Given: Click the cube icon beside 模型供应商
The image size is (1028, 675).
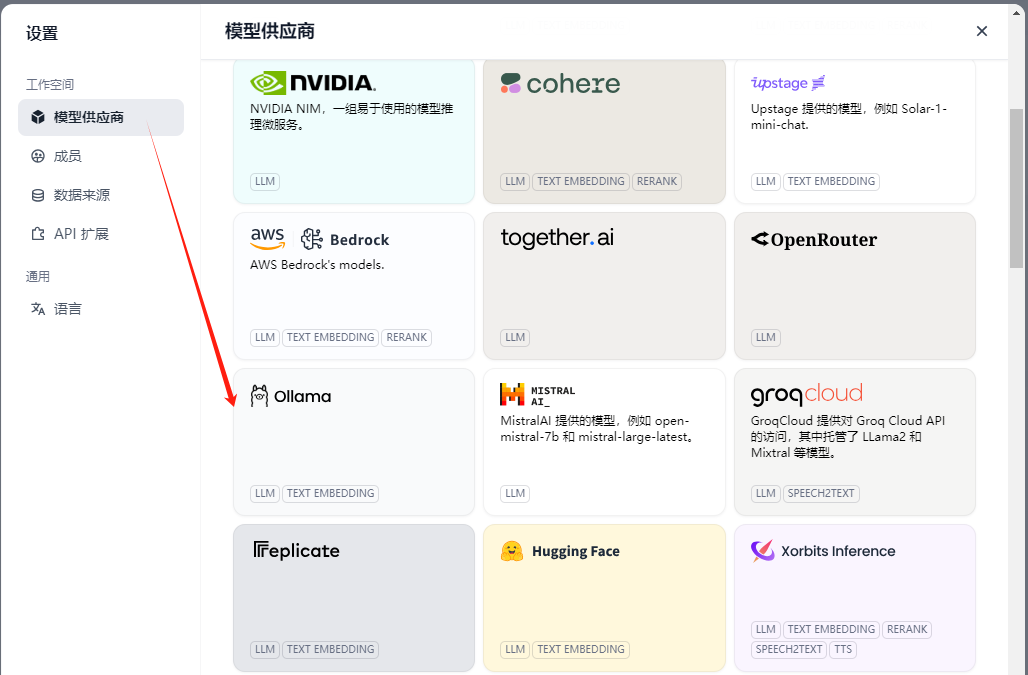Looking at the screenshot, I should [x=38, y=117].
